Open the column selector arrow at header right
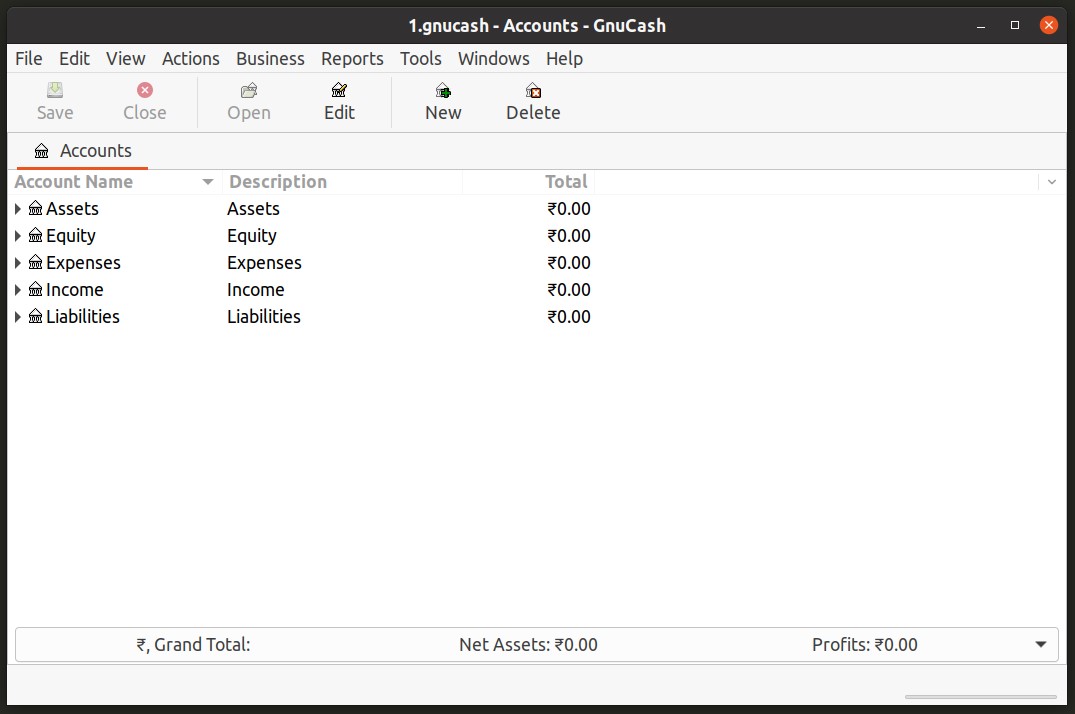This screenshot has width=1075, height=714. 1051,182
